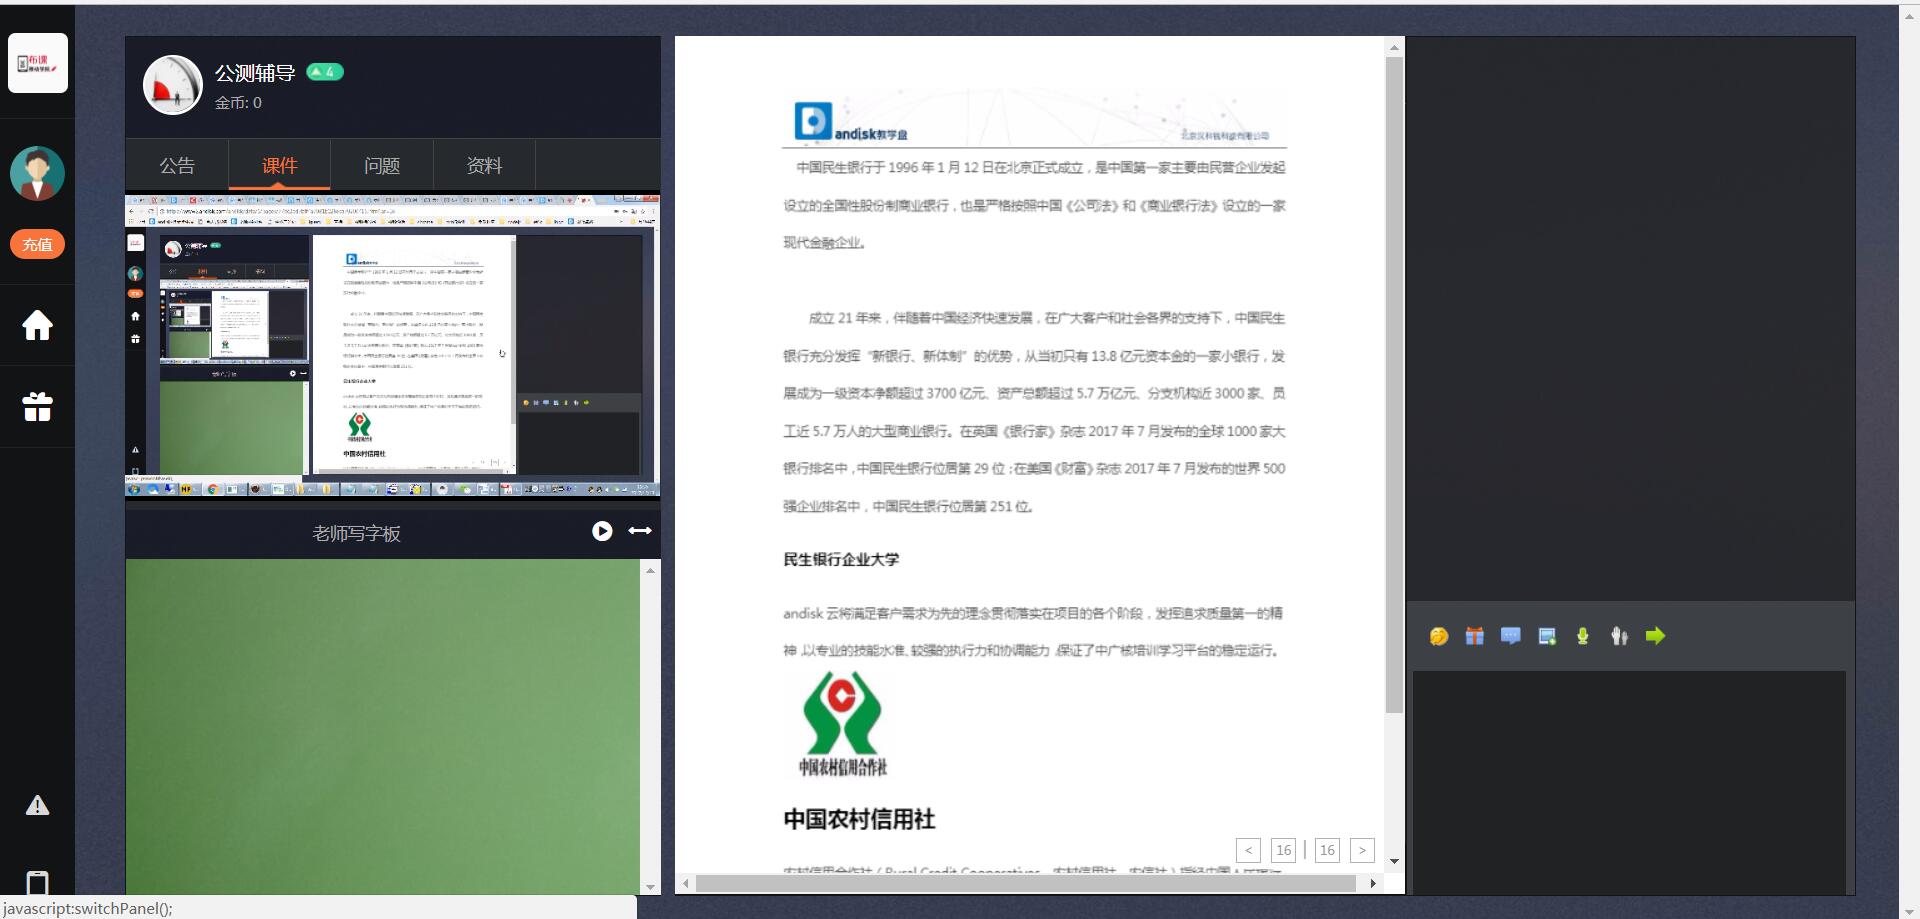This screenshot has width=1920, height=919.
Task: Switch to the 问题 tab
Action: [x=382, y=165]
